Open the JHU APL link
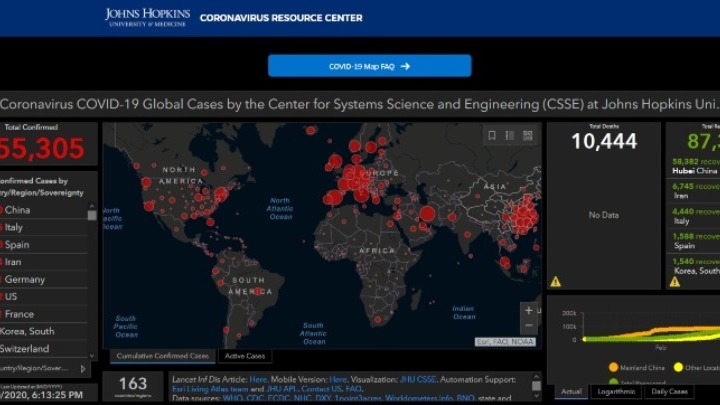 tap(282, 389)
